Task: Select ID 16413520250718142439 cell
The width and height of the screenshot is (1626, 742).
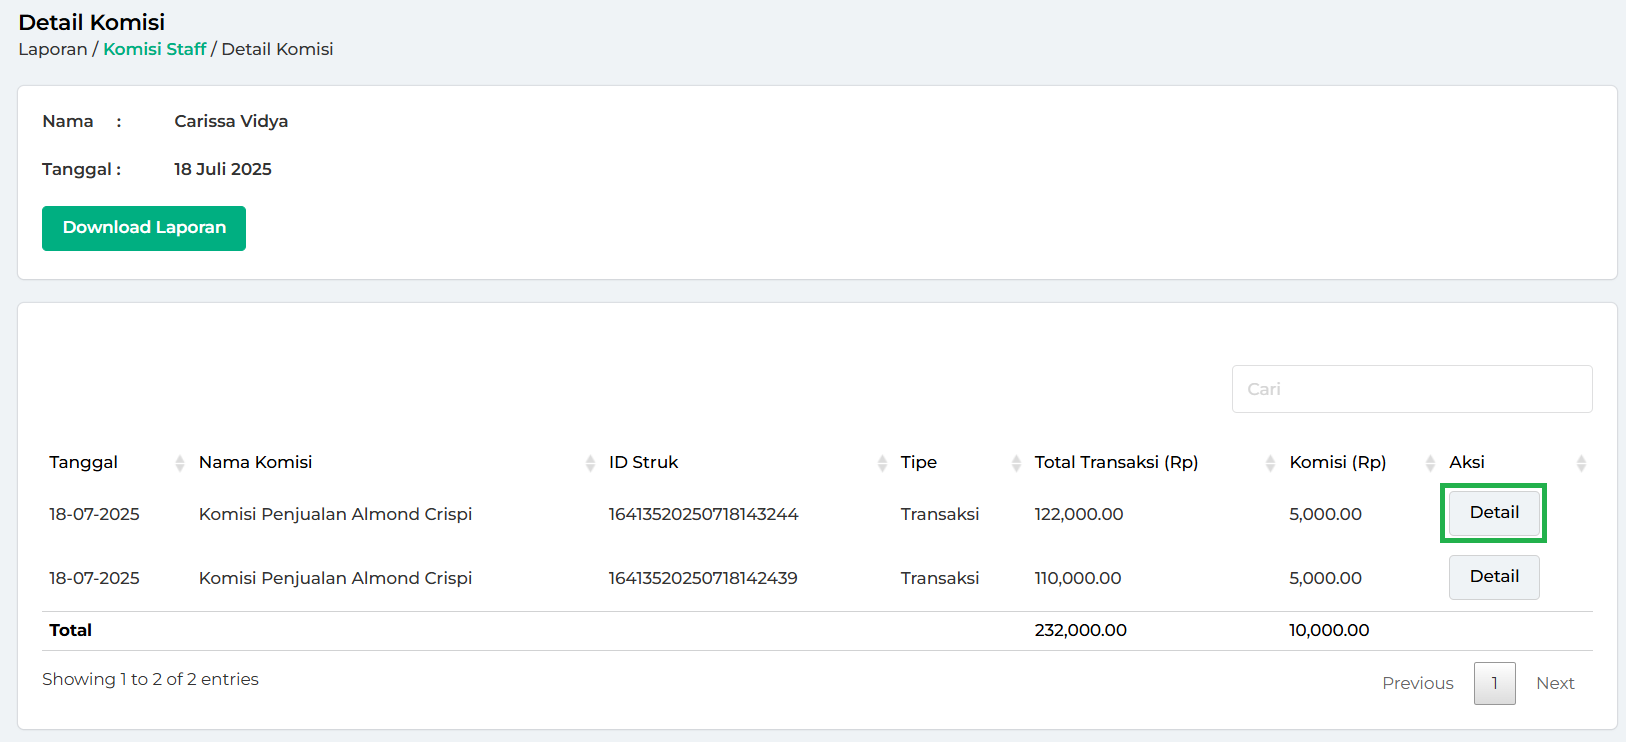Action: click(703, 578)
